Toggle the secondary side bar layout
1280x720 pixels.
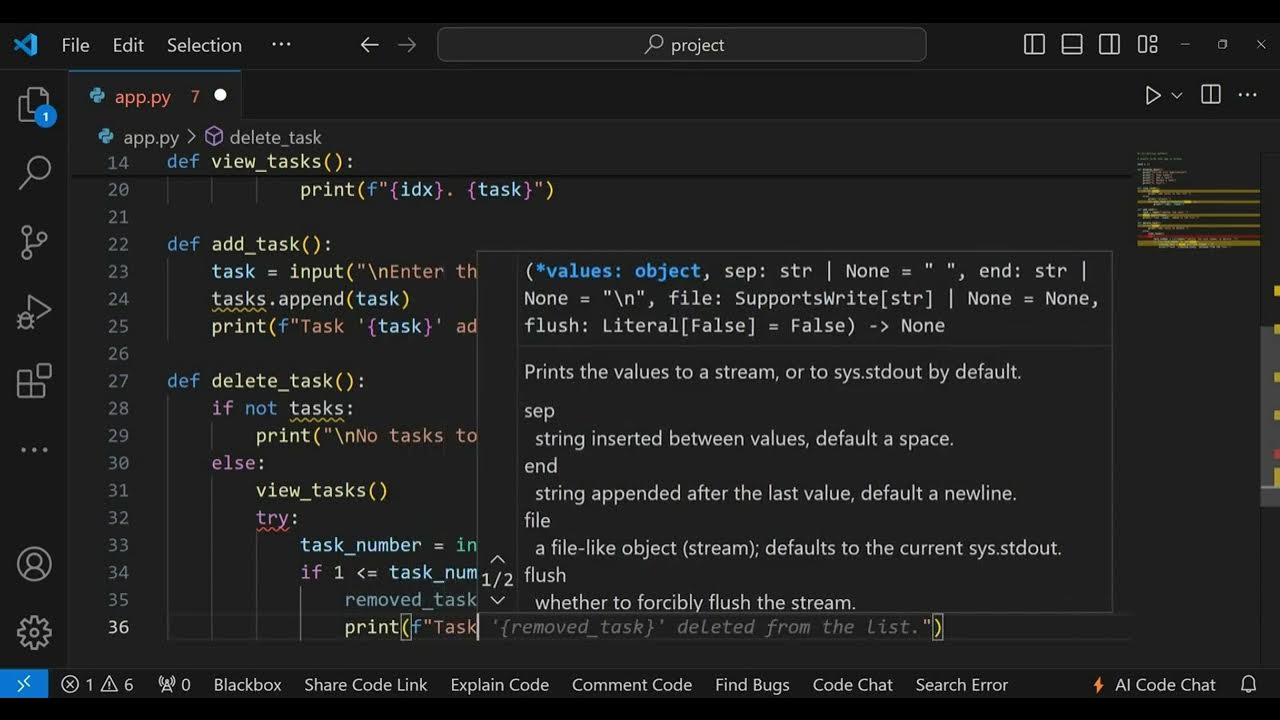coord(1109,45)
